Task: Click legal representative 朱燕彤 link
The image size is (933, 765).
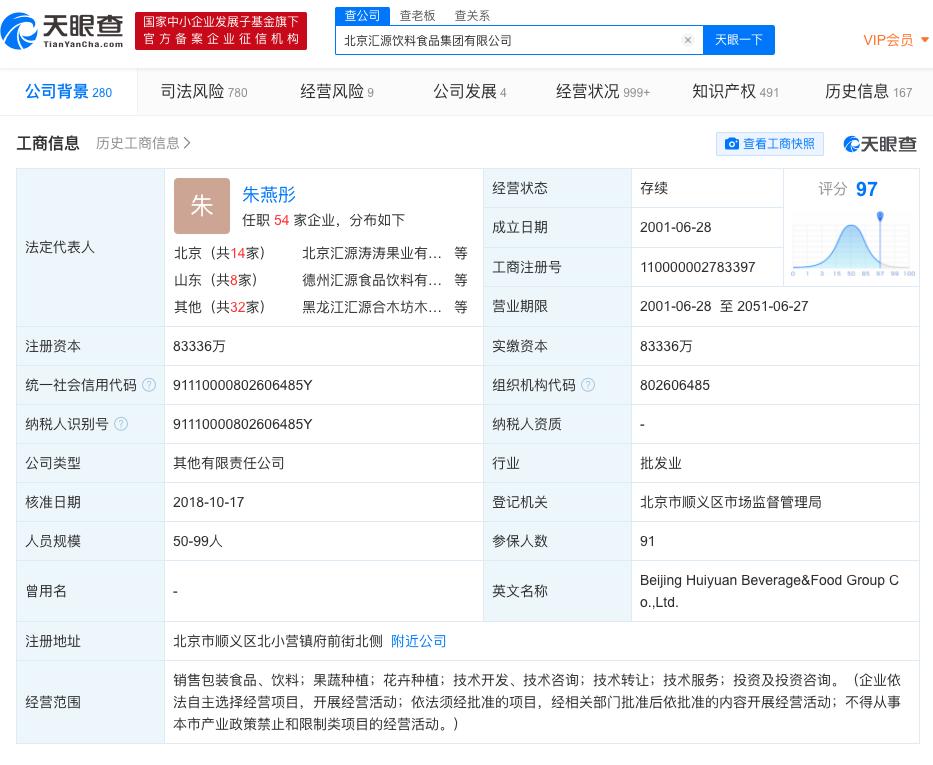Action: [268, 194]
